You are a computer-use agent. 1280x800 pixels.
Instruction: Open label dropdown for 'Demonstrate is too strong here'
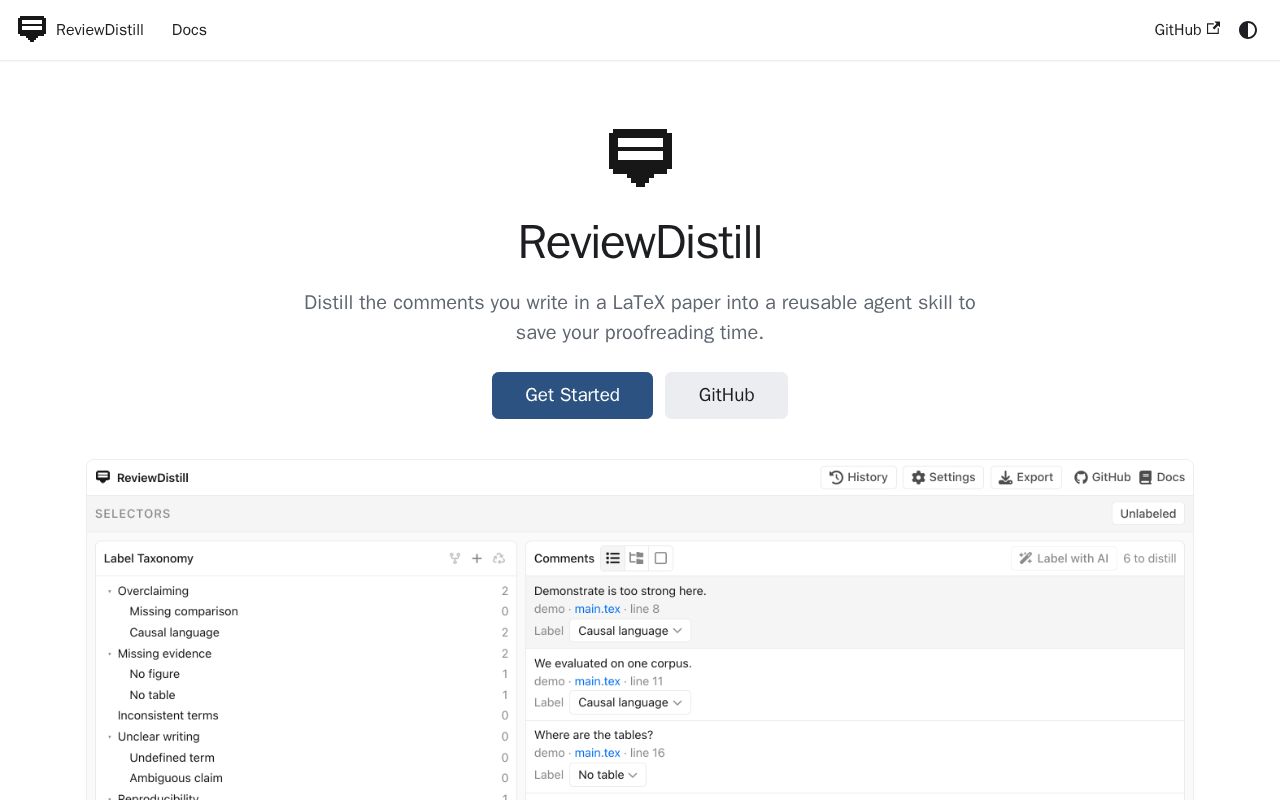pyautogui.click(x=630, y=631)
